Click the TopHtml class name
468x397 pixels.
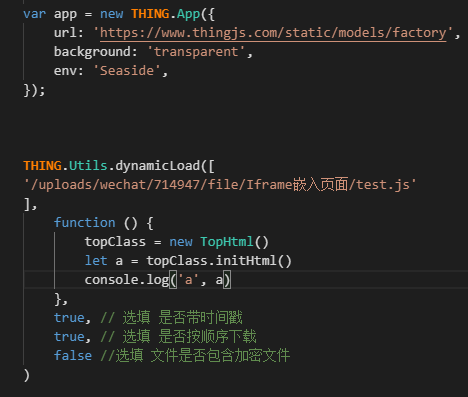(x=227, y=242)
